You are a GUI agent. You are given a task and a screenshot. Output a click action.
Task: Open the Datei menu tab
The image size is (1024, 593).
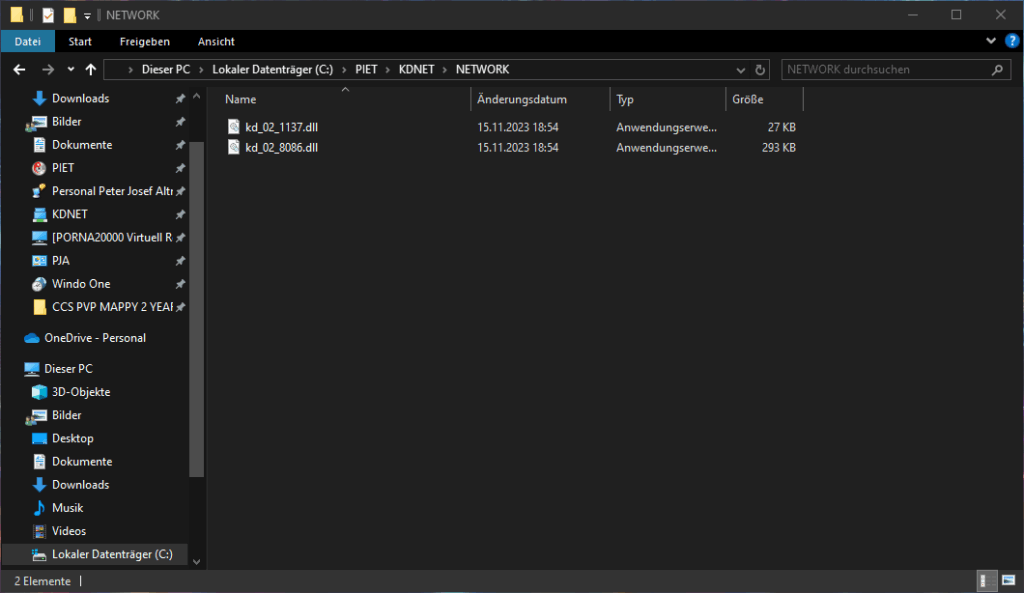click(27, 41)
